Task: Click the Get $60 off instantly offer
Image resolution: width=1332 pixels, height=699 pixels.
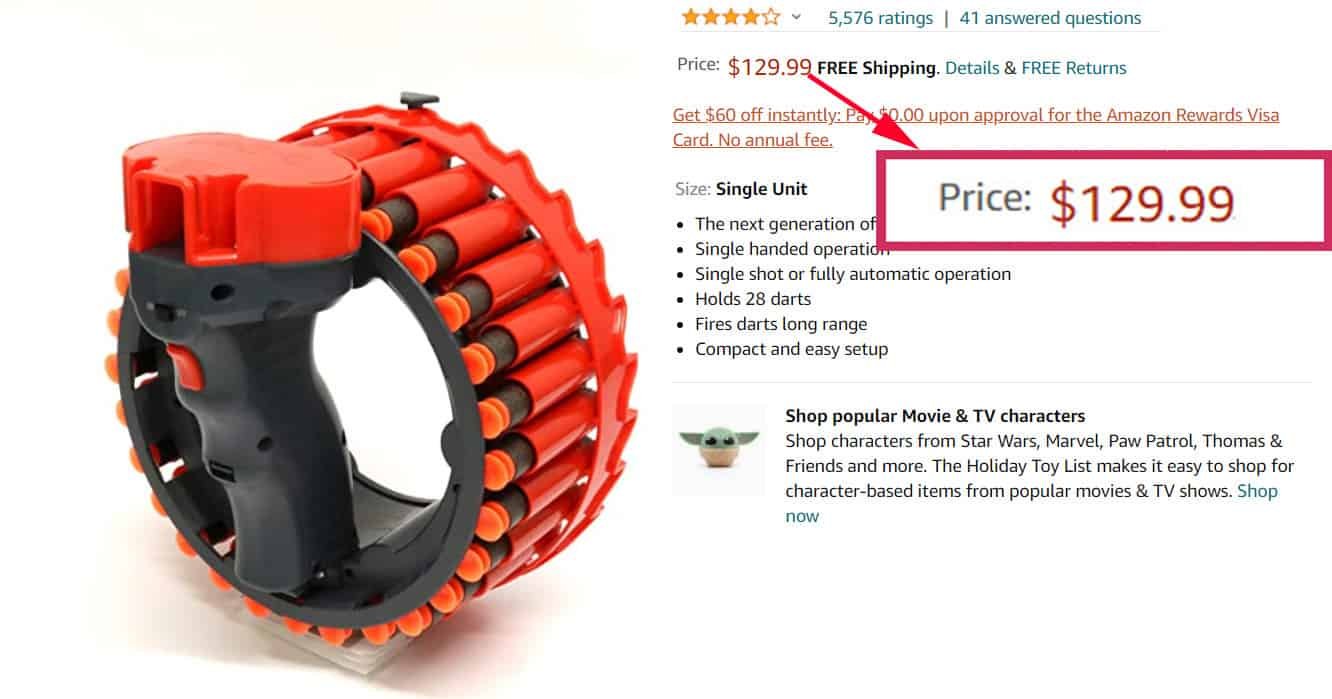Action: (976, 127)
